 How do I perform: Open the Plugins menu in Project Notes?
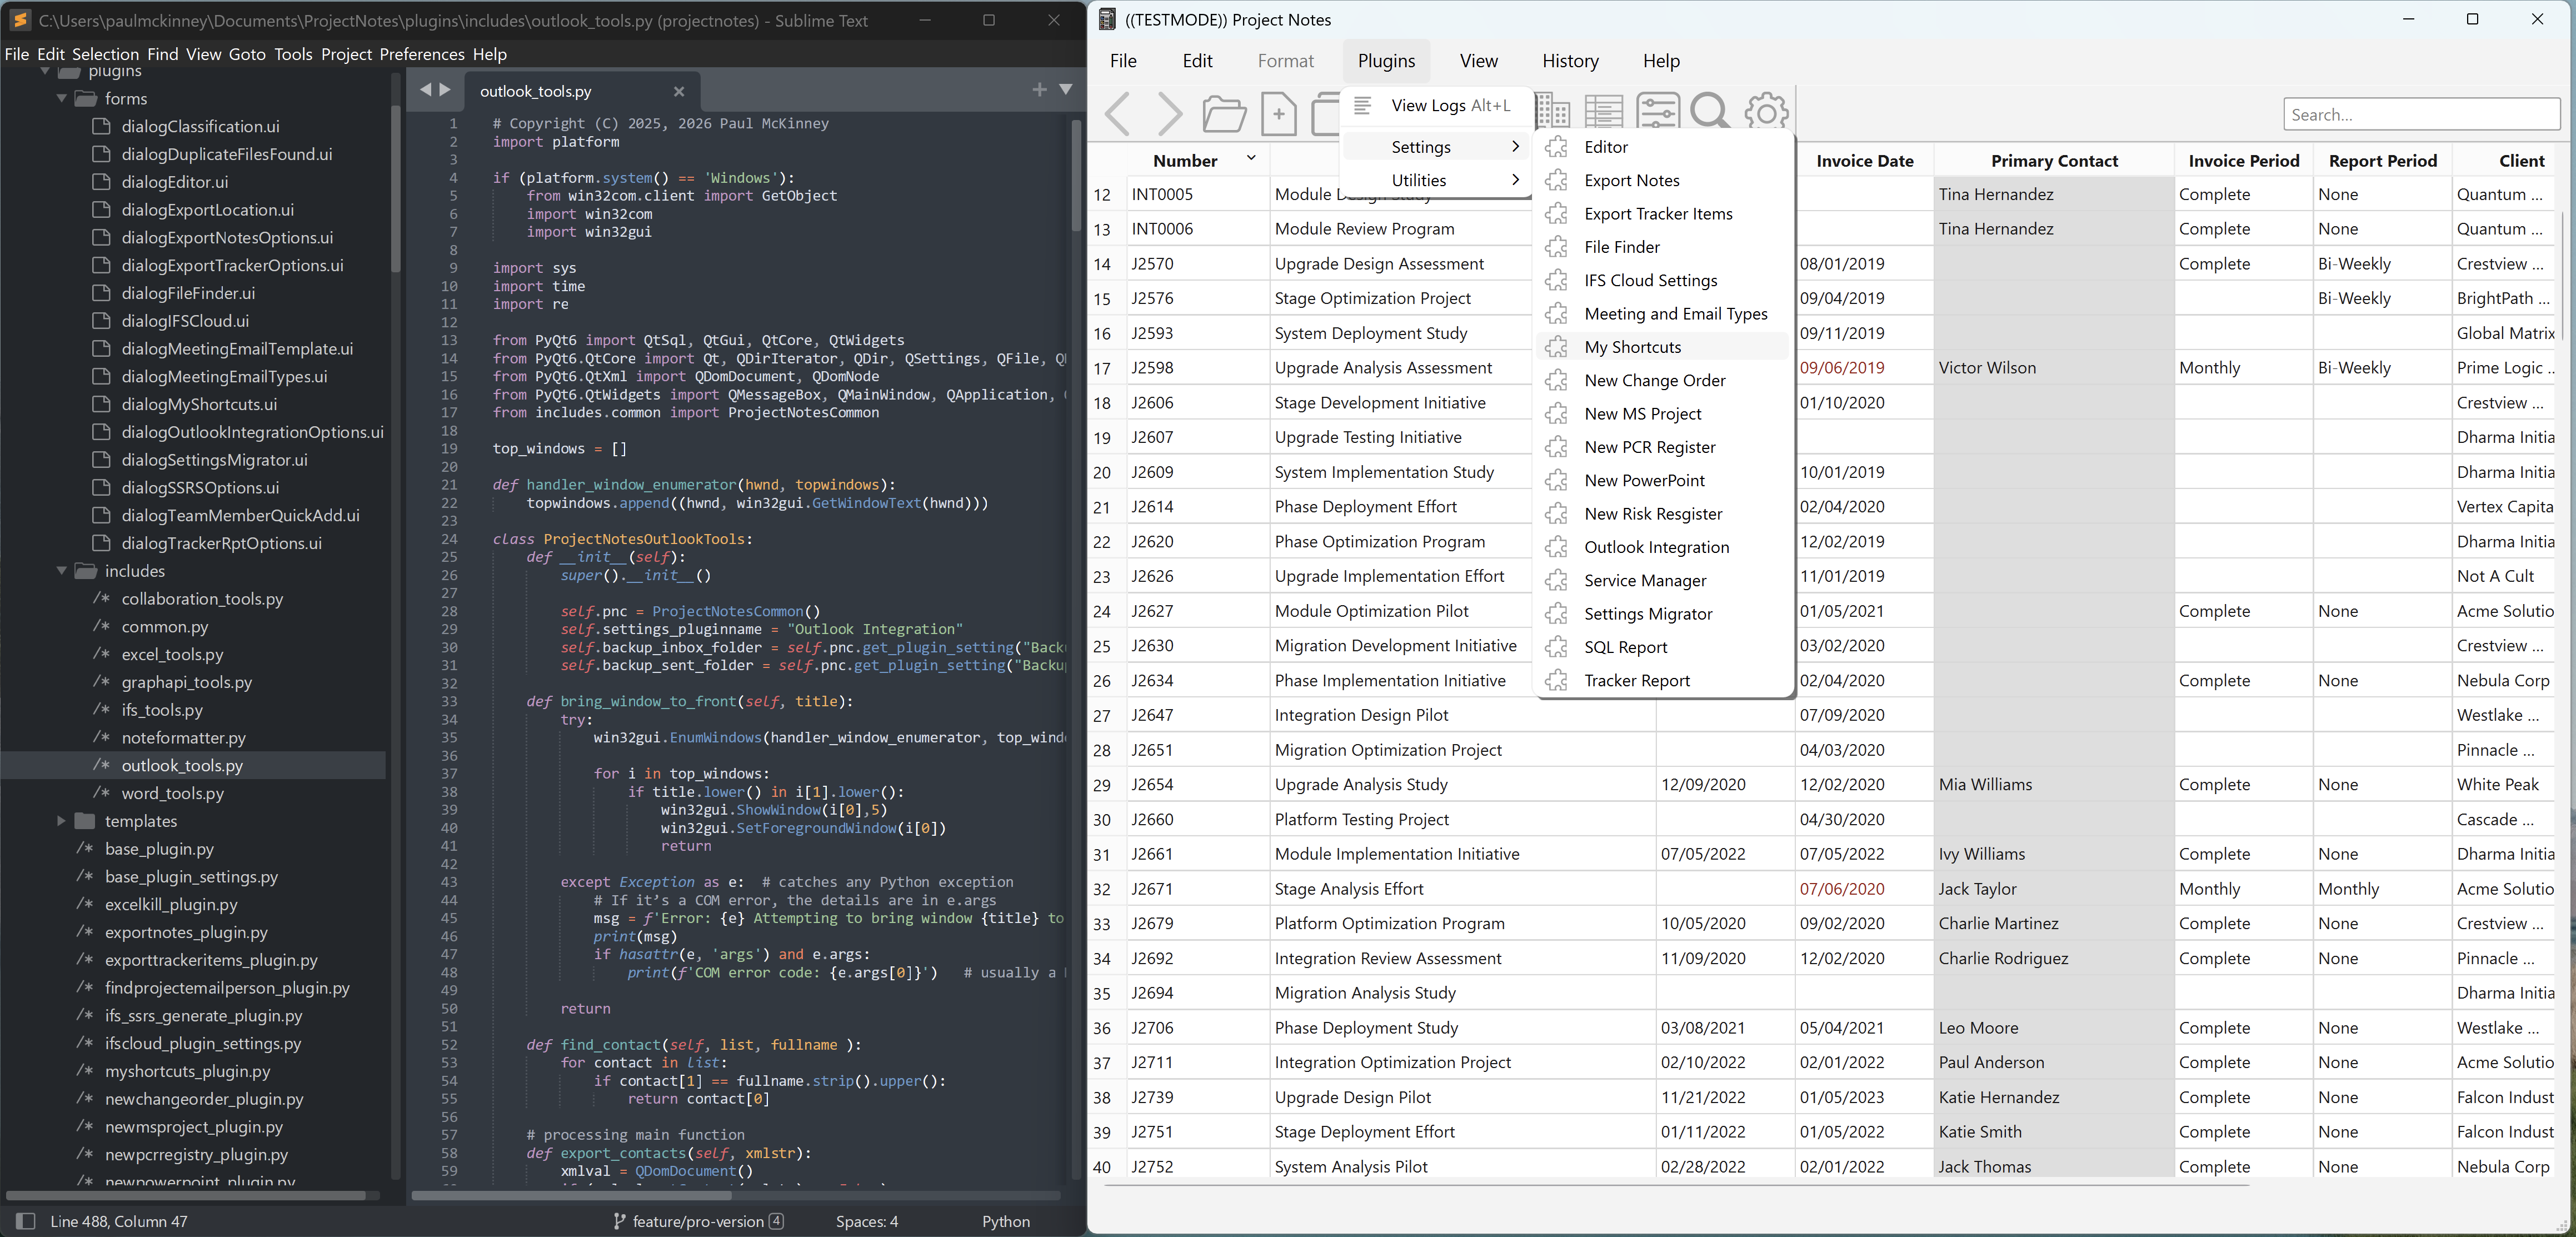click(x=1386, y=61)
